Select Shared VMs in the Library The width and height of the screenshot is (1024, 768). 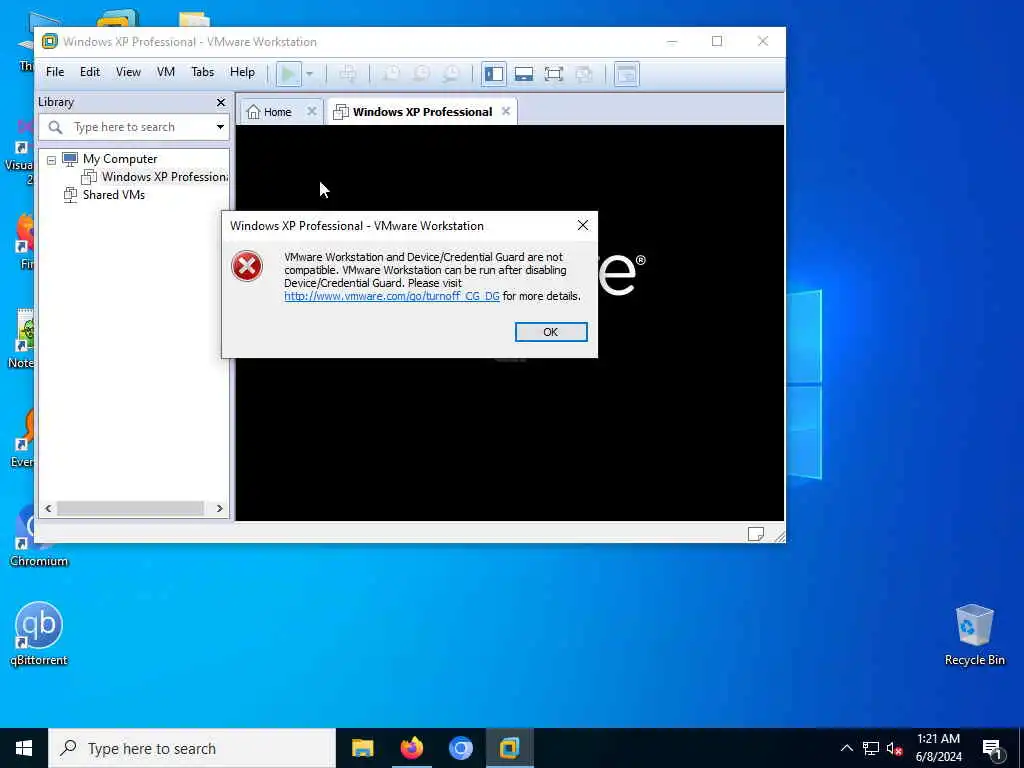click(114, 195)
